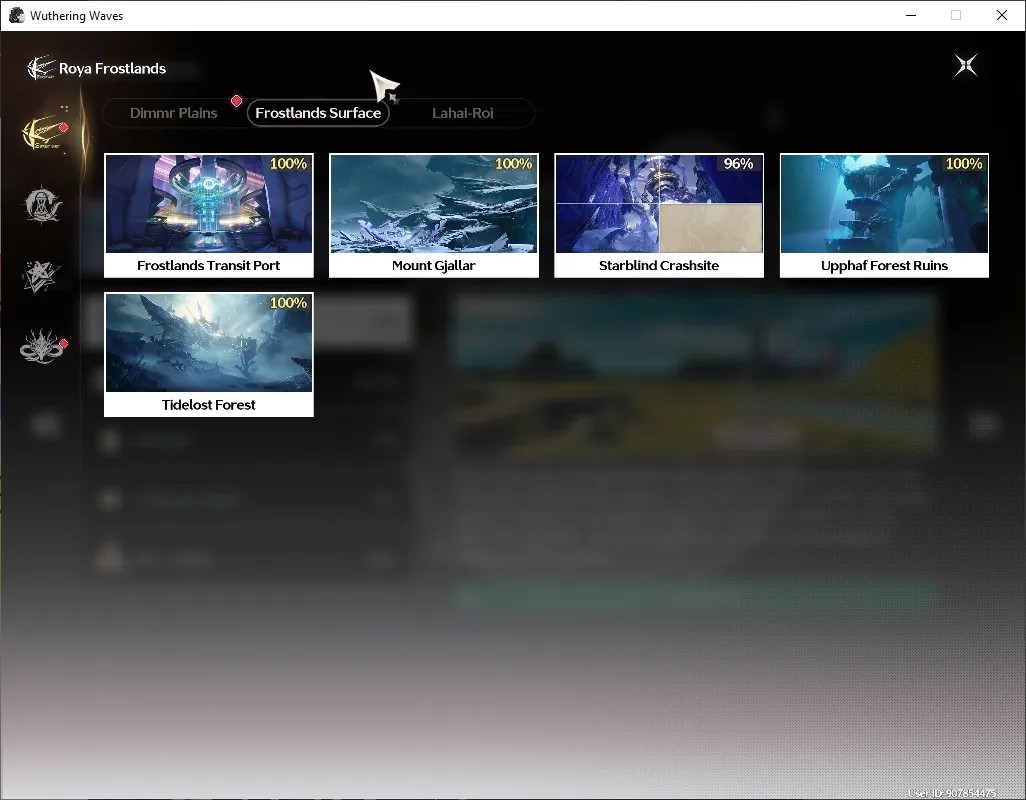Click the Wuthering Waves app icon in the title bar
1026x800 pixels.
pyautogui.click(x=16, y=15)
